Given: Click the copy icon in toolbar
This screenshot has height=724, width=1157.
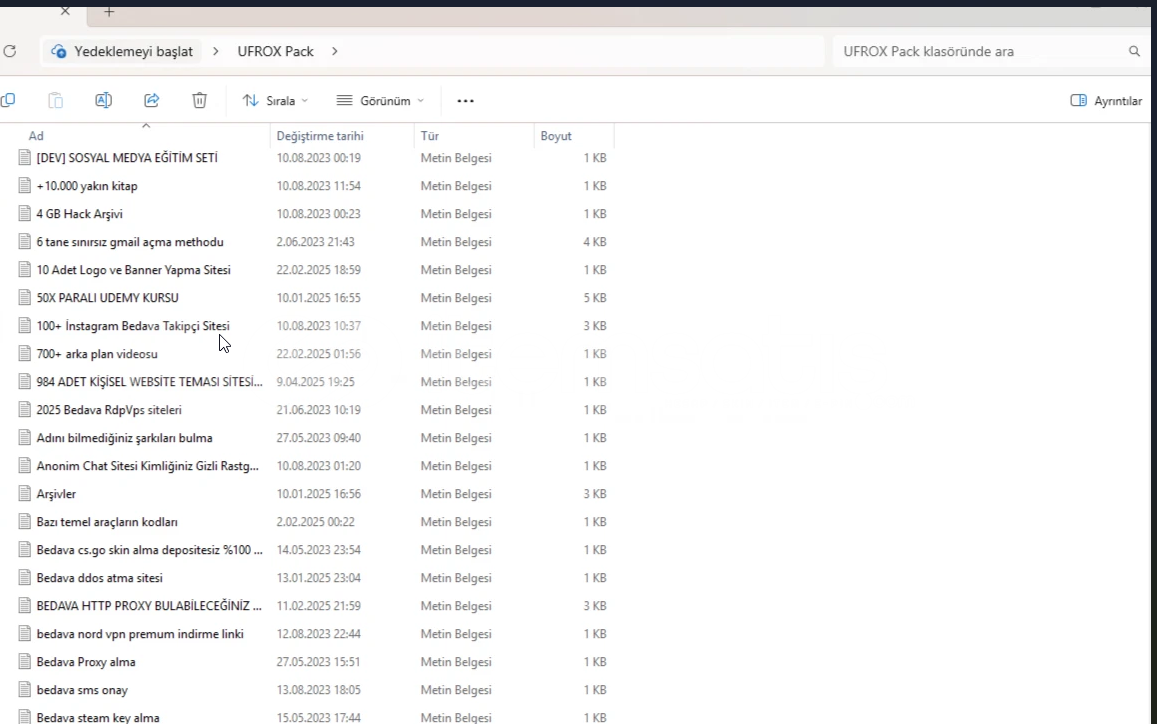Looking at the screenshot, I should pyautogui.click(x=8, y=100).
